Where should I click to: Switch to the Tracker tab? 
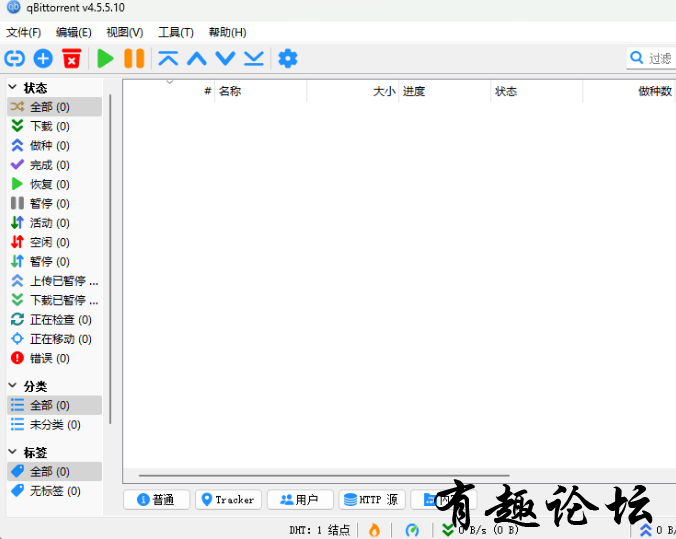pyautogui.click(x=228, y=500)
